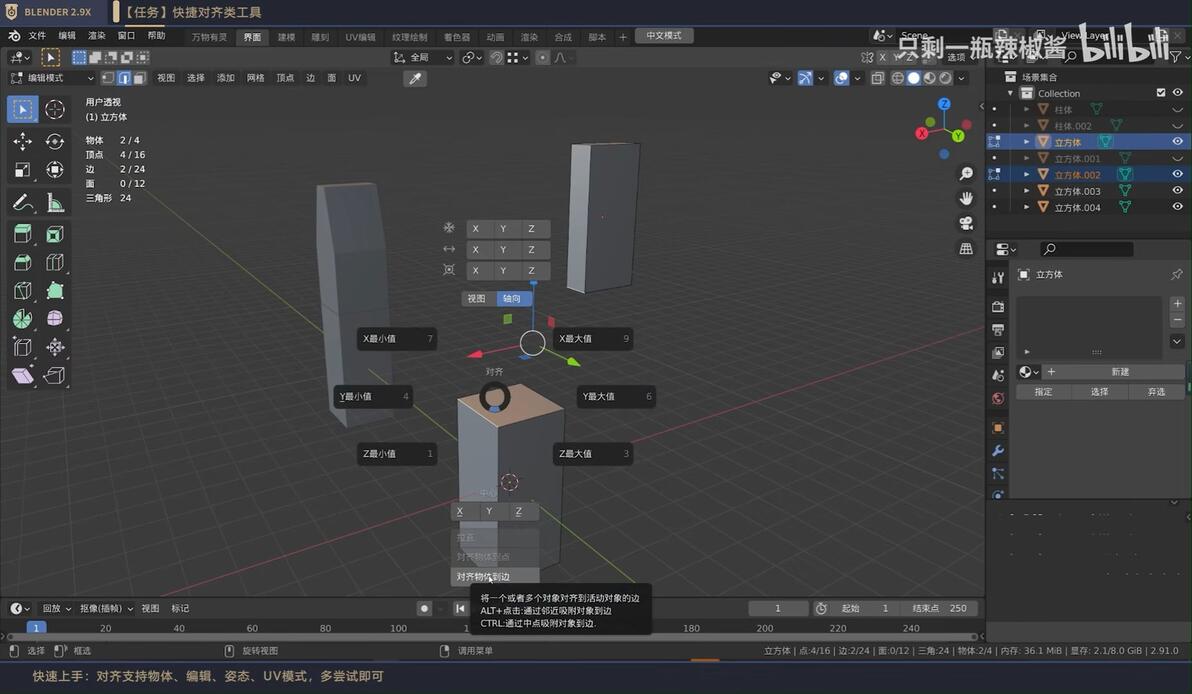Viewport: 1192px width, 694px height.
Task: Open the 全局 transform orientation dropdown
Action: (423, 58)
